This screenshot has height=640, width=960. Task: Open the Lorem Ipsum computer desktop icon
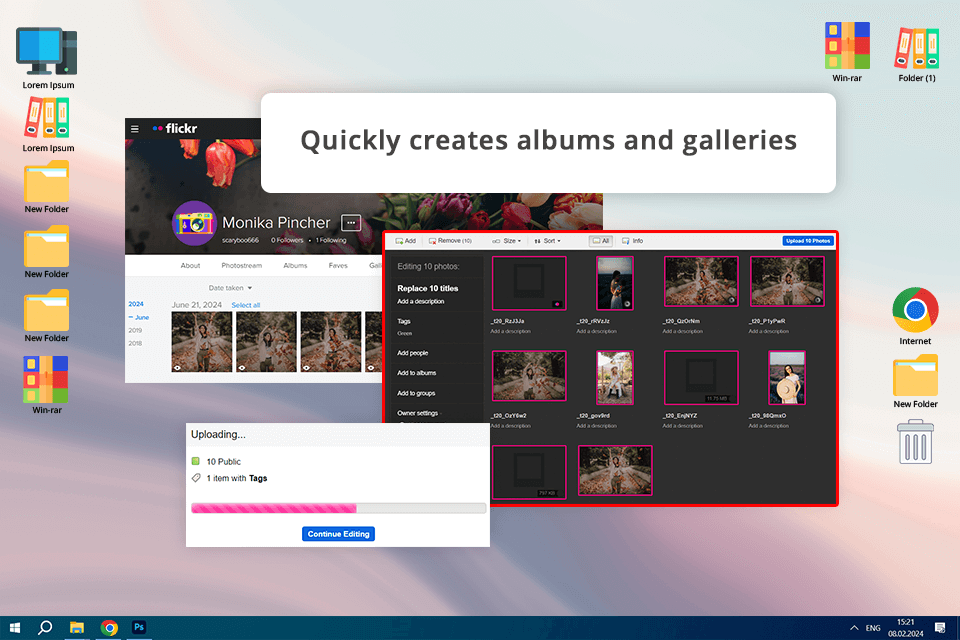pyautogui.click(x=48, y=58)
